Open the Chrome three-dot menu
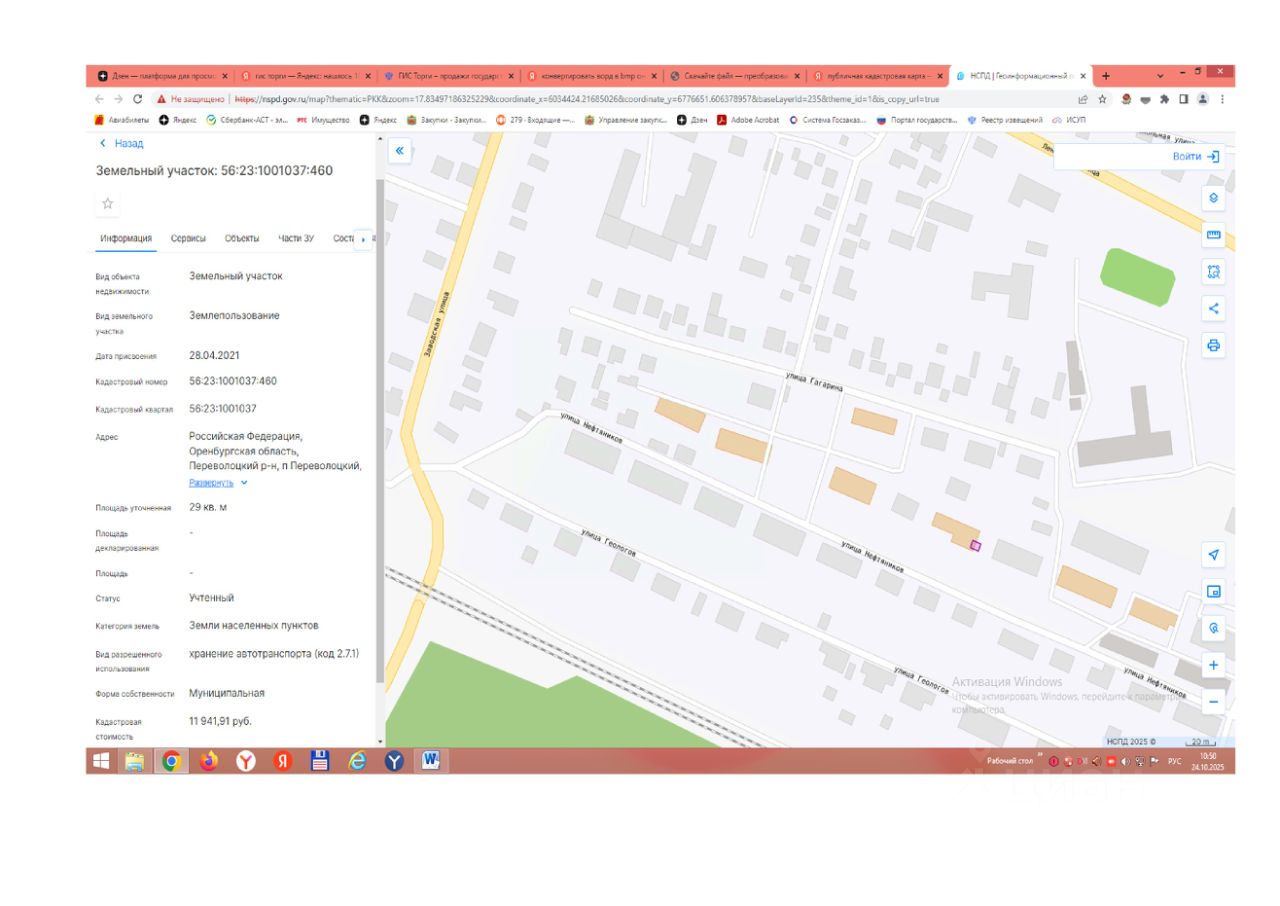The width and height of the screenshot is (1280, 906). [x=1222, y=99]
